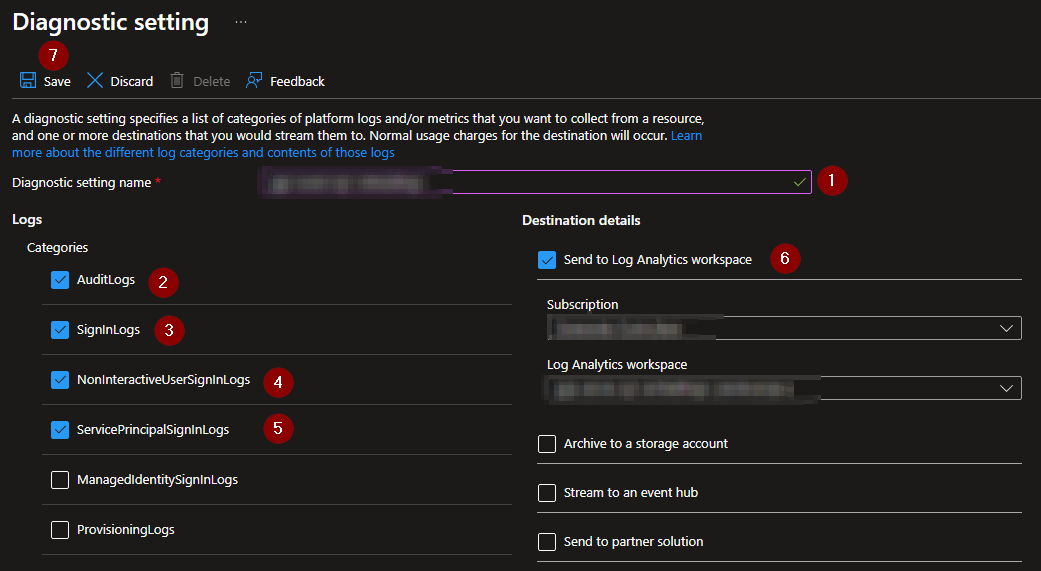Uncheck the AuditLogs category checkbox
Screen dimensions: 1041x571
[x=60, y=280]
